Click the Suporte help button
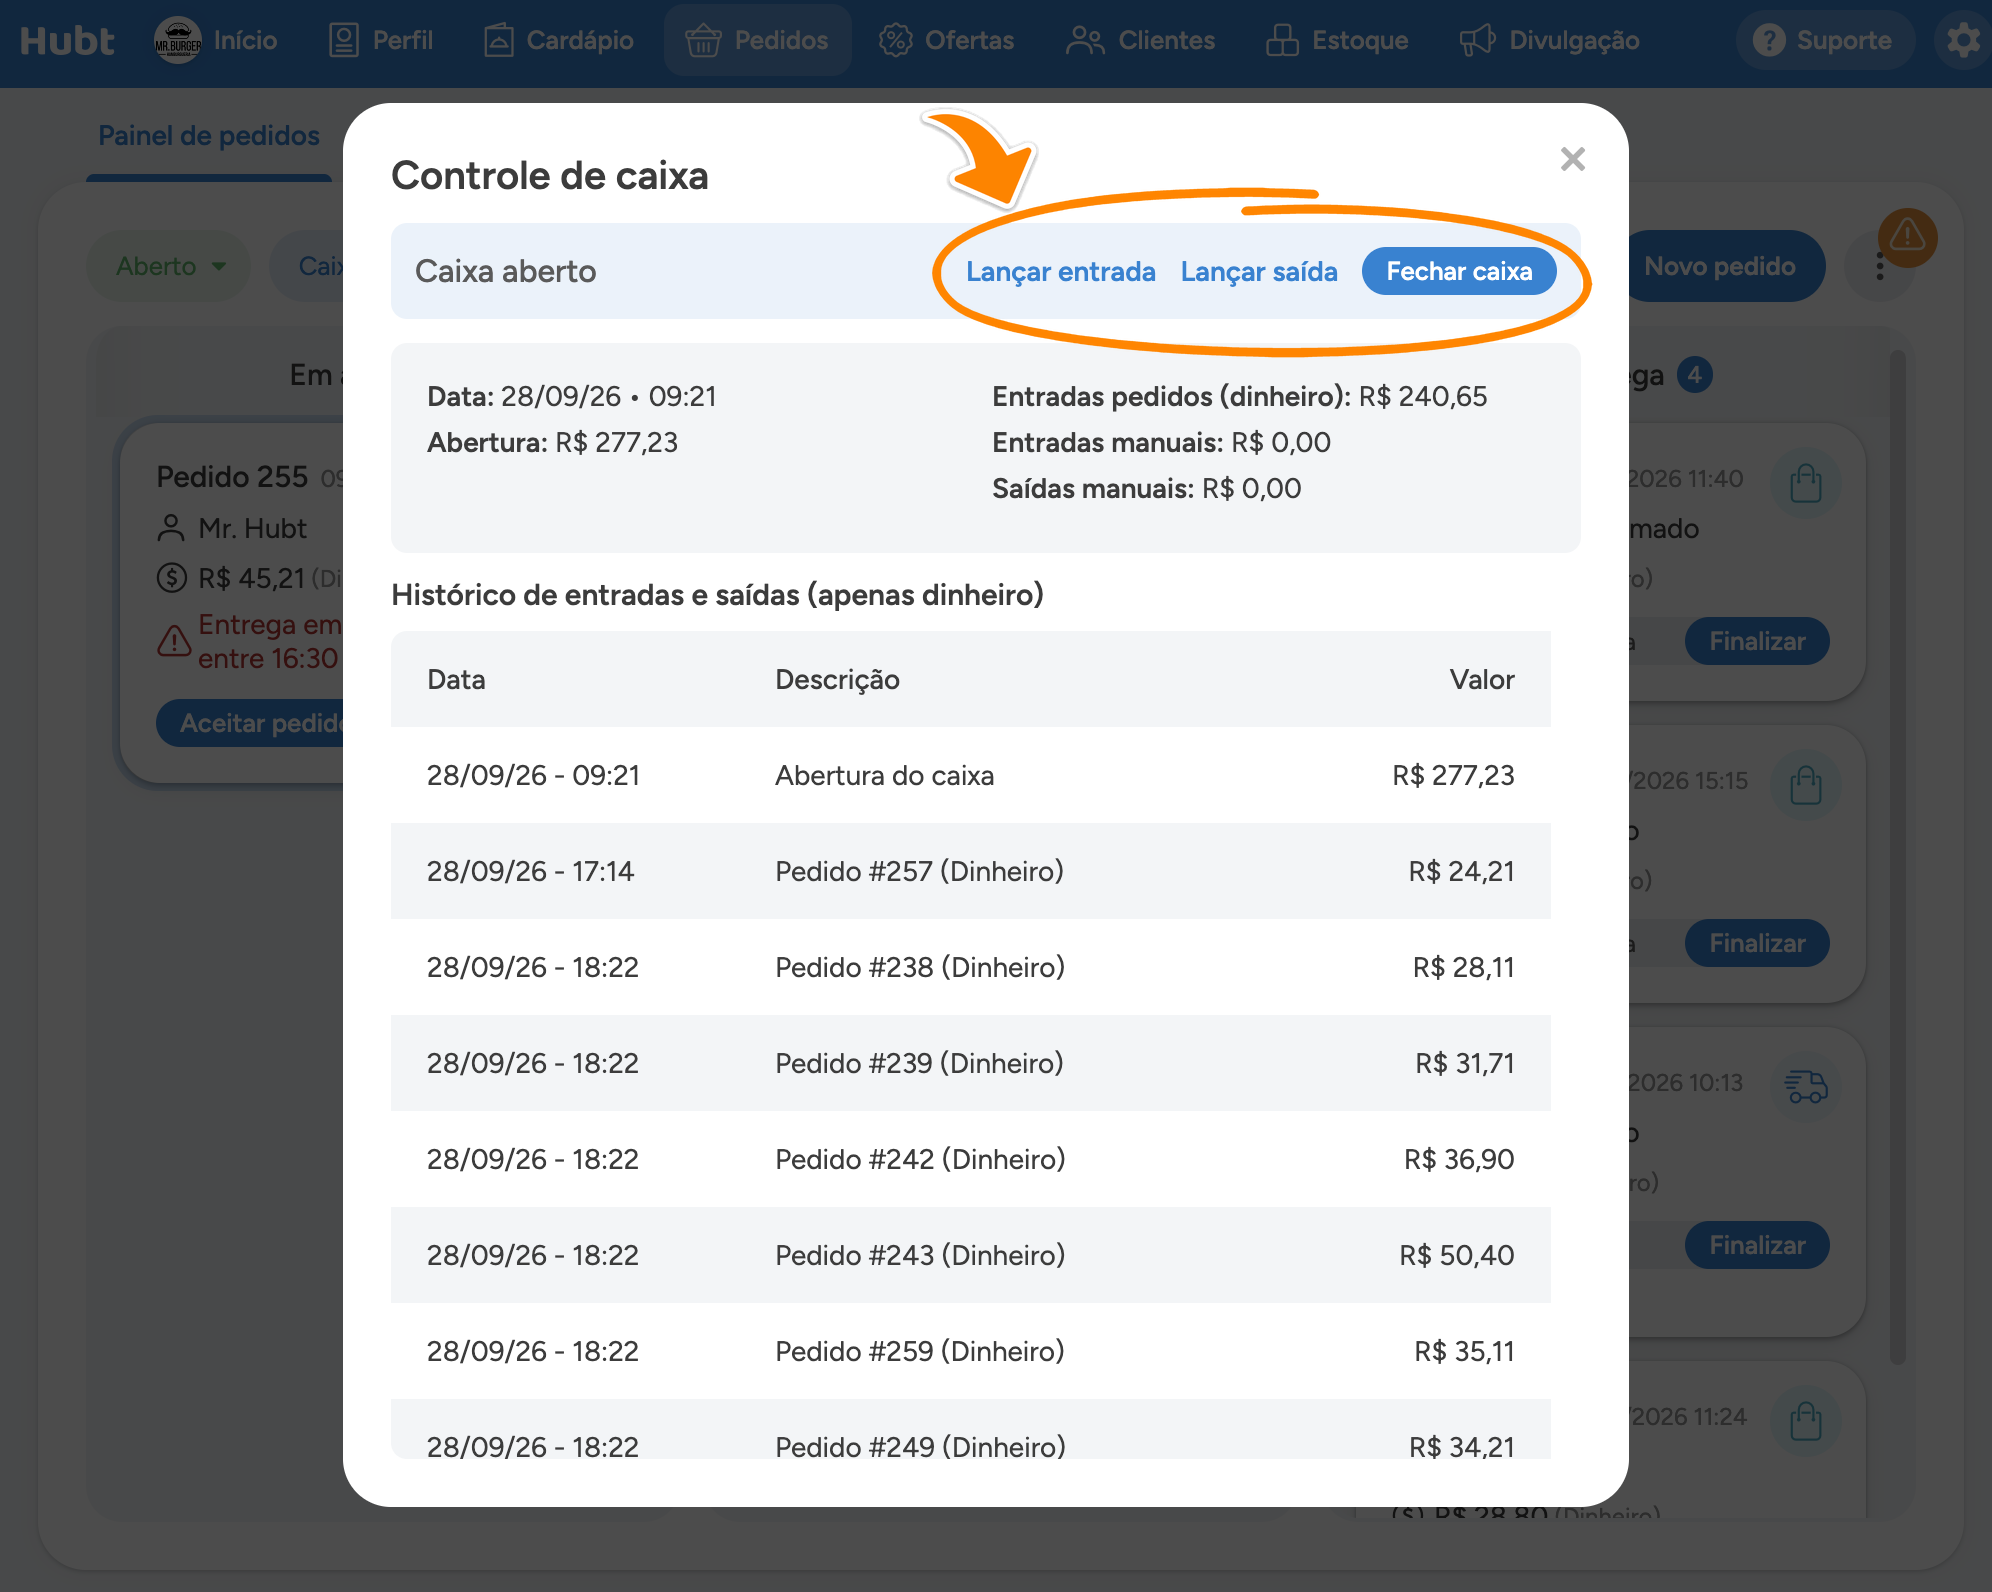 1825,40
